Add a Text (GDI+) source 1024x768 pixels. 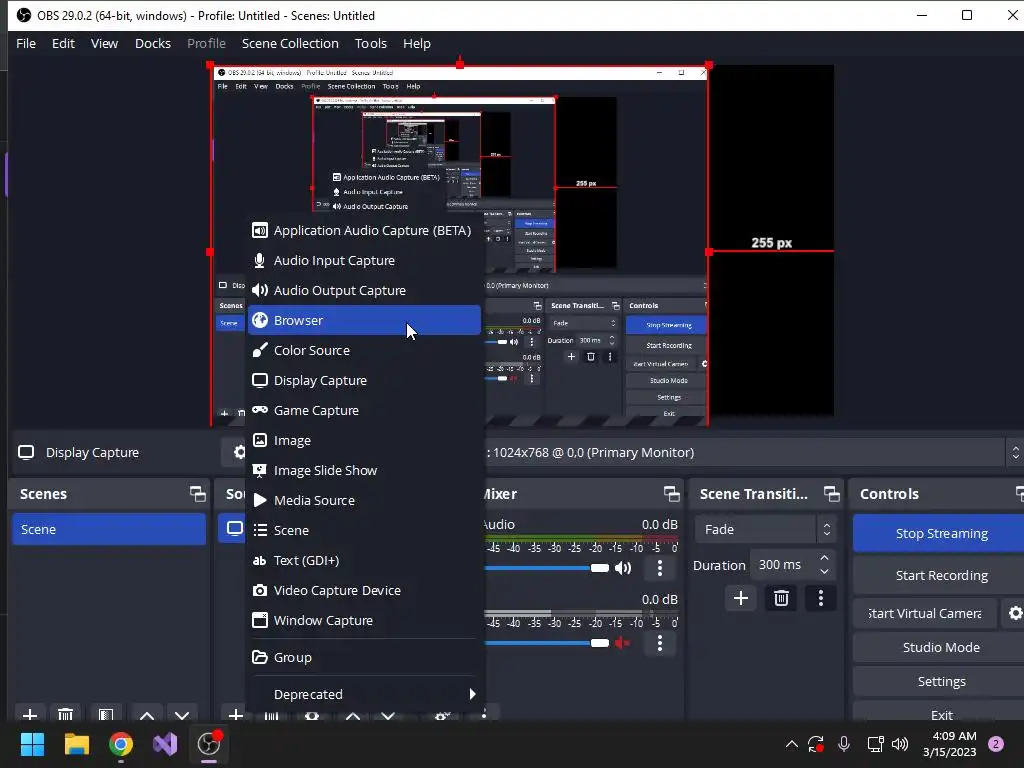point(364,560)
